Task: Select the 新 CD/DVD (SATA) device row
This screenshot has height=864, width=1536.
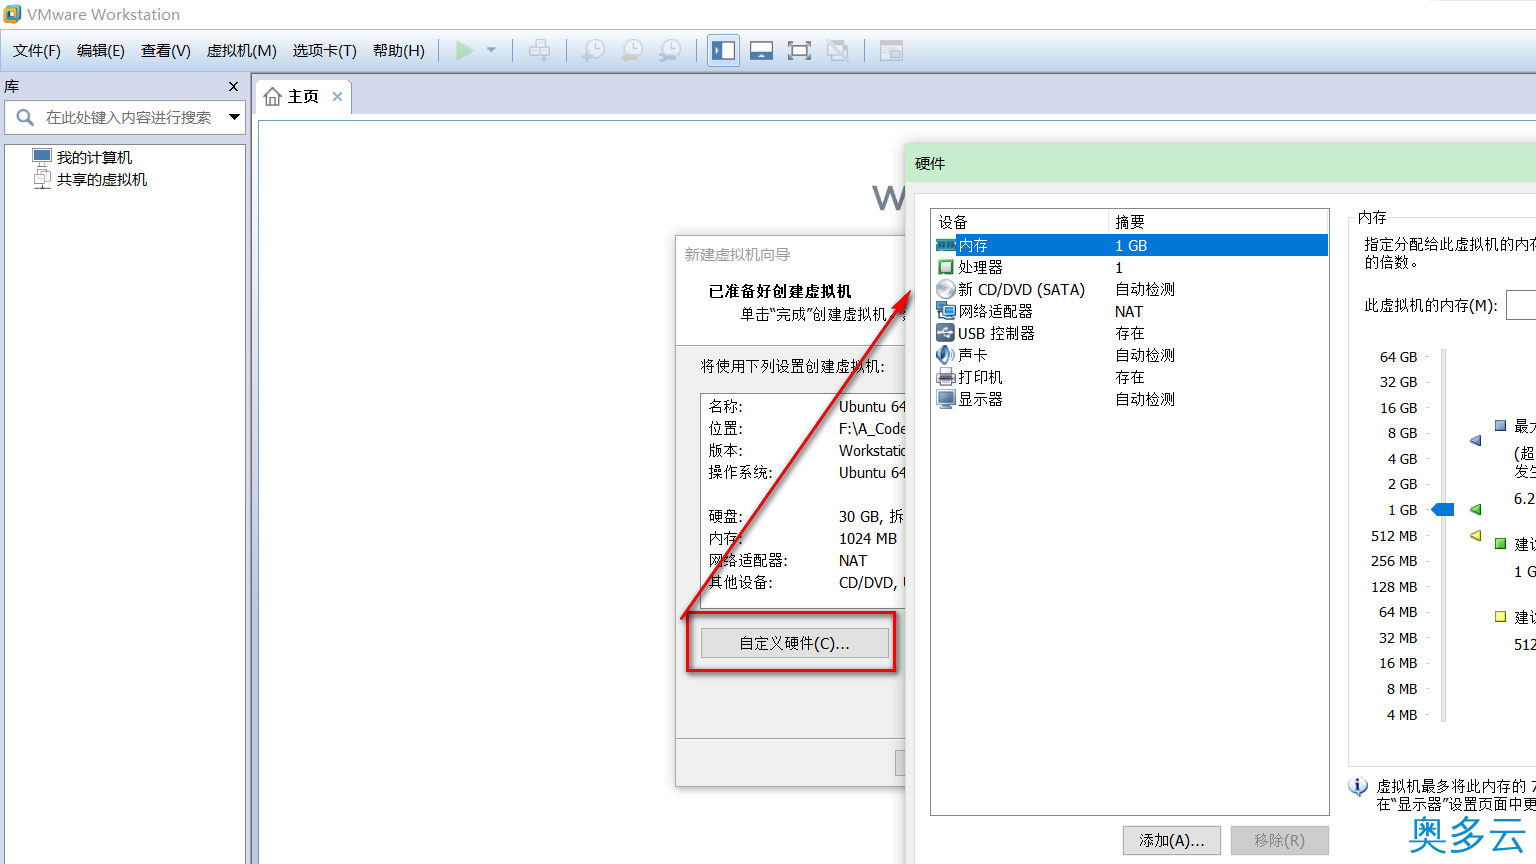Action: click(1130, 289)
